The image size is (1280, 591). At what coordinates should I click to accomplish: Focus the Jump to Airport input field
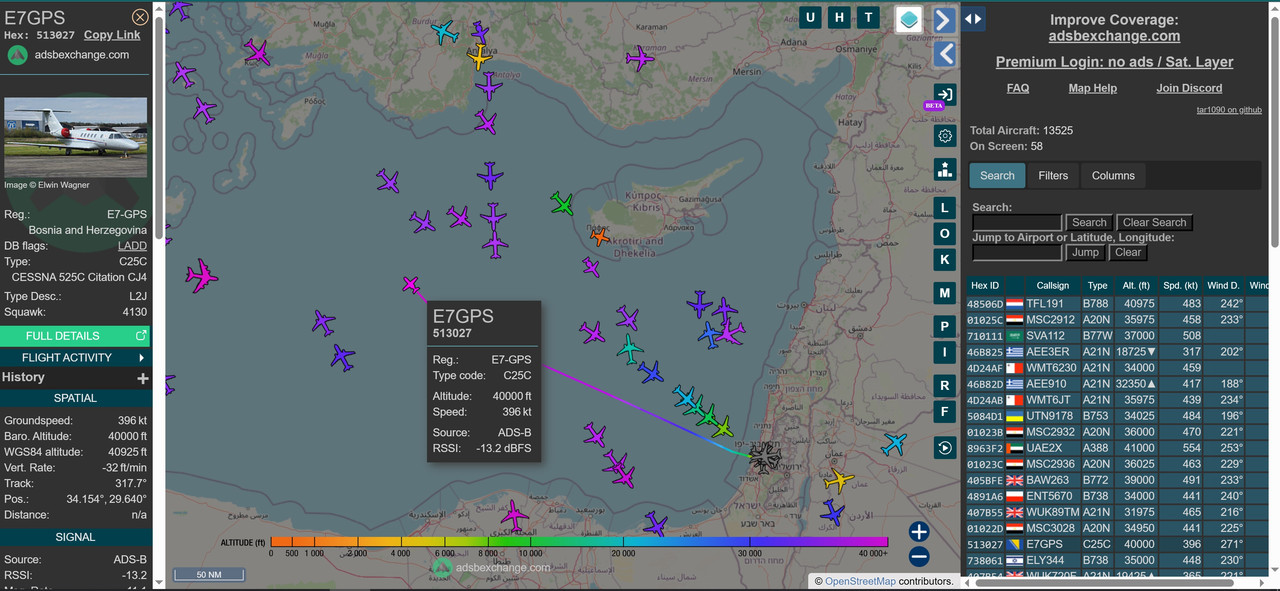click(x=1017, y=252)
